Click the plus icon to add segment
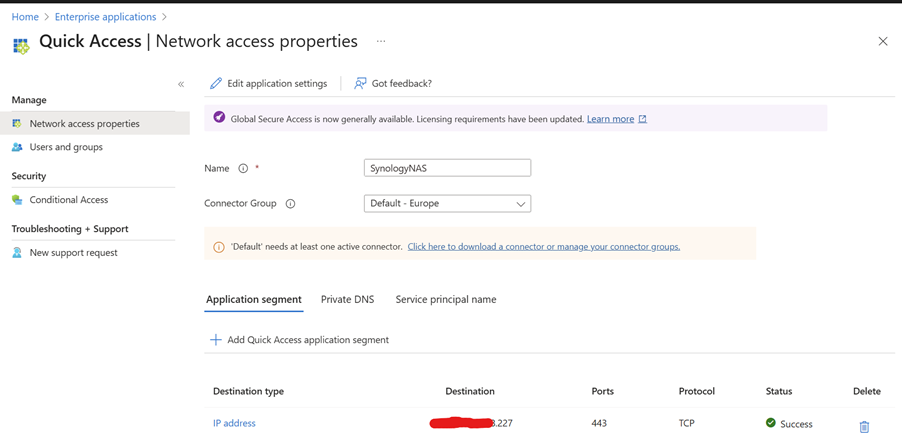Viewport: 902px width, 441px height. coord(215,340)
